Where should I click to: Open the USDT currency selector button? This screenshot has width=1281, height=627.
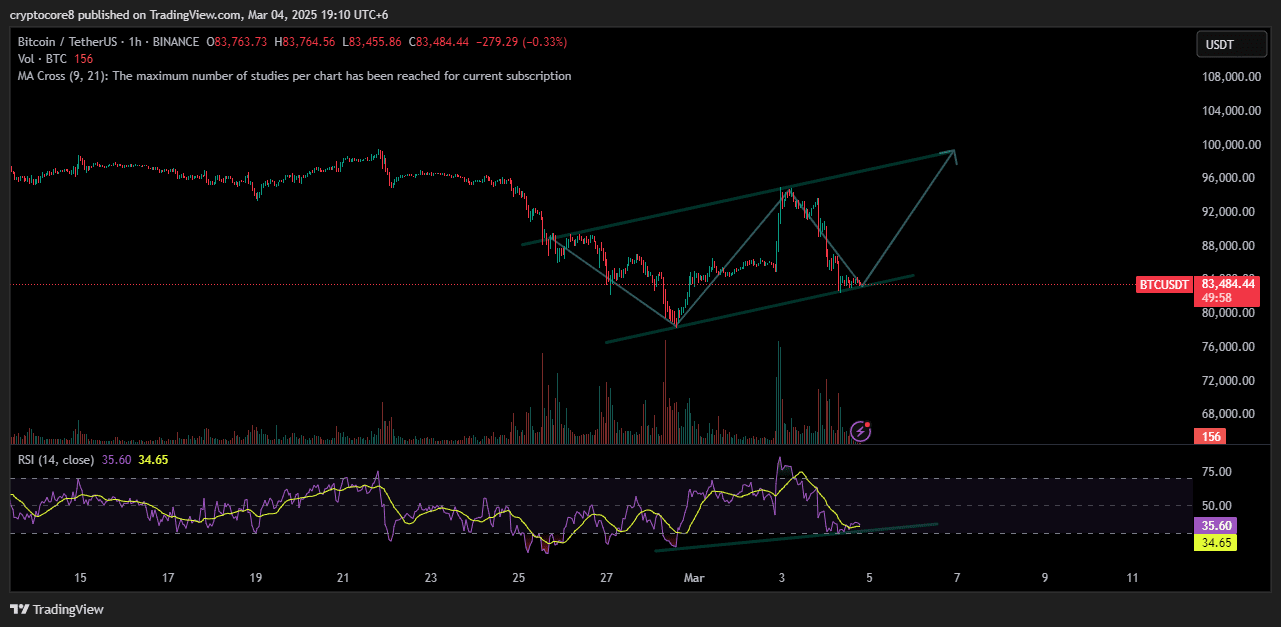click(1232, 44)
